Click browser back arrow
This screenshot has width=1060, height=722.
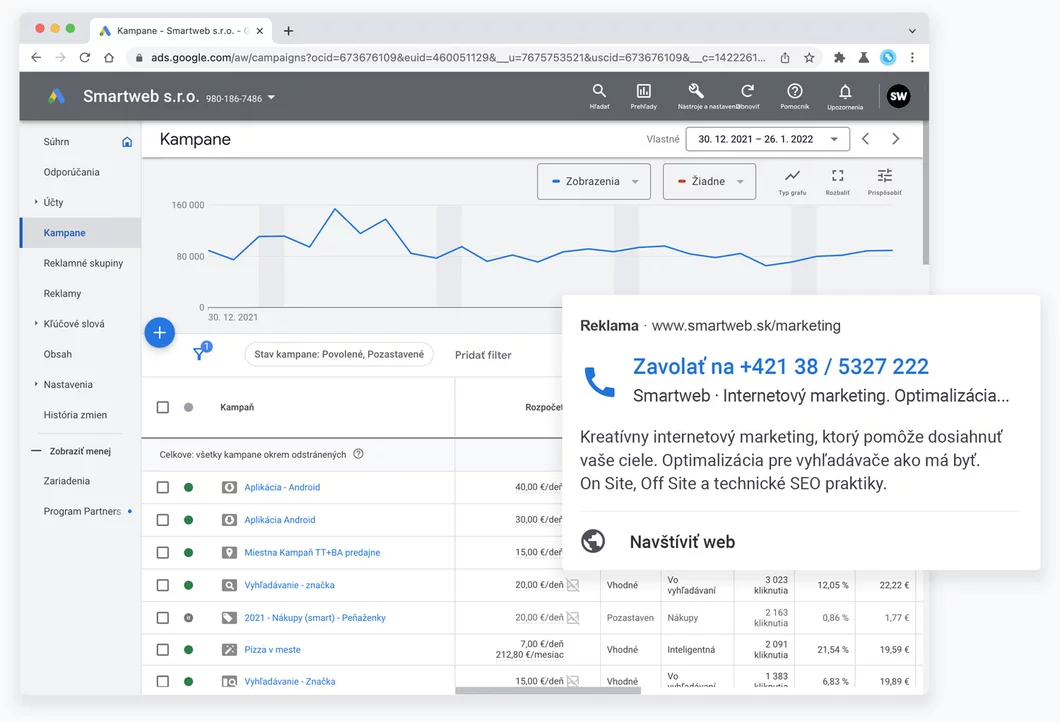click(x=37, y=57)
